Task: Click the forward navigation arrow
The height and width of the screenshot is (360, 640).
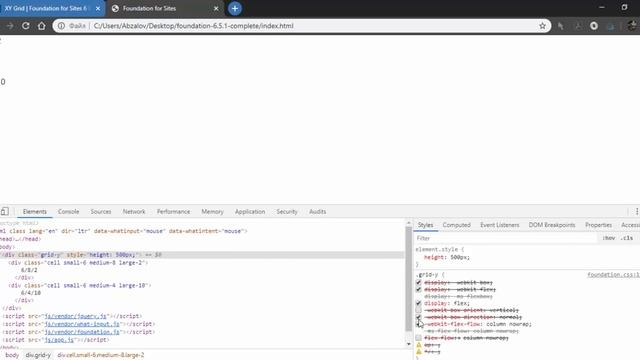Action: [10, 26]
